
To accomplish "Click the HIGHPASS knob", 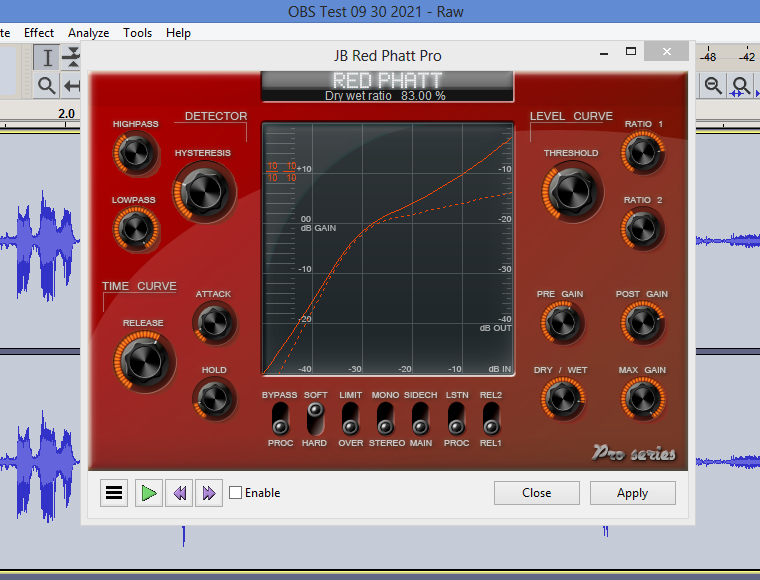I will pos(136,153).
